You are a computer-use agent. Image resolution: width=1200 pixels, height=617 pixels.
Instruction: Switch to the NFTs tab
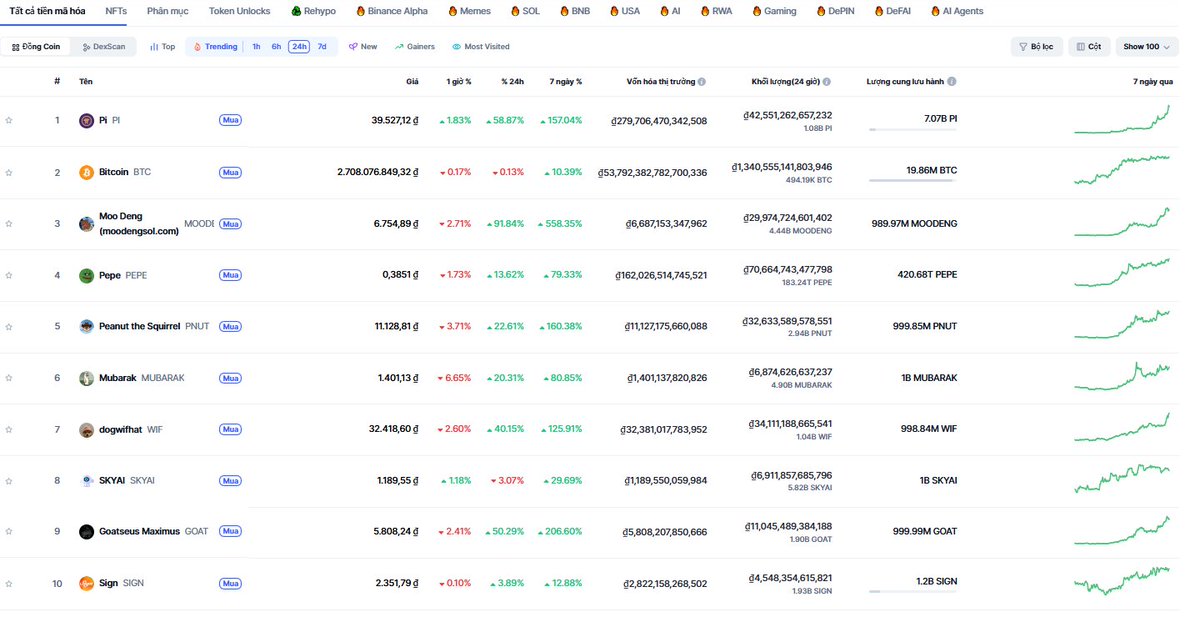116,11
